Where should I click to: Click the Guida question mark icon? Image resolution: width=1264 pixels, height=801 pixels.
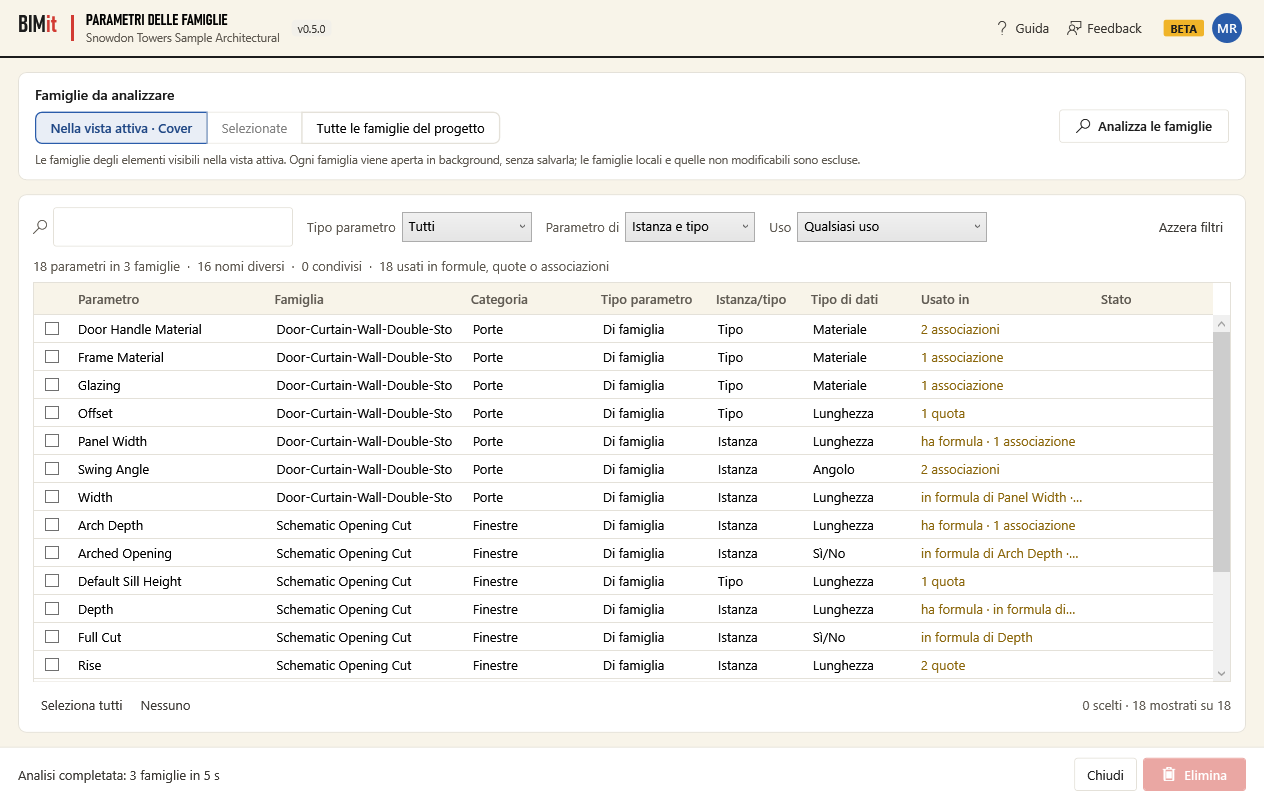(1002, 28)
